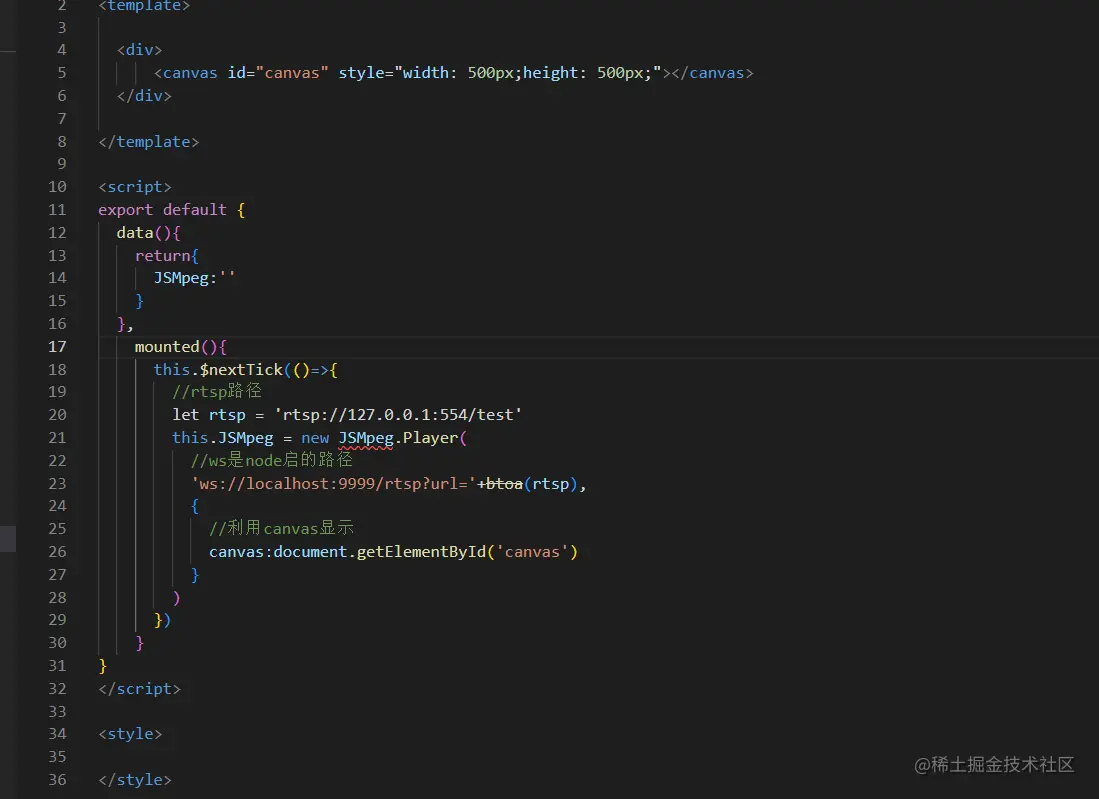Screen dimensions: 1099x799
Task: Click the opening brace on line 24
Action: pyautogui.click(x=195, y=506)
